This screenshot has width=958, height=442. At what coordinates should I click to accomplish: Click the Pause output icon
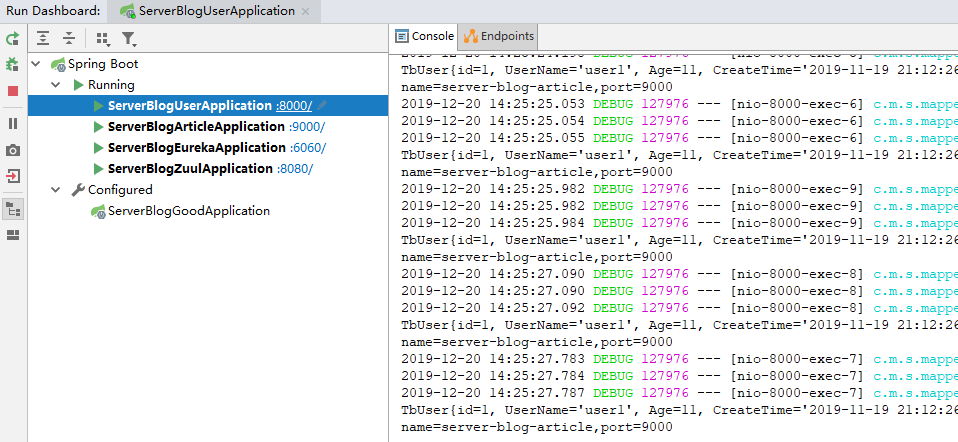pos(13,123)
